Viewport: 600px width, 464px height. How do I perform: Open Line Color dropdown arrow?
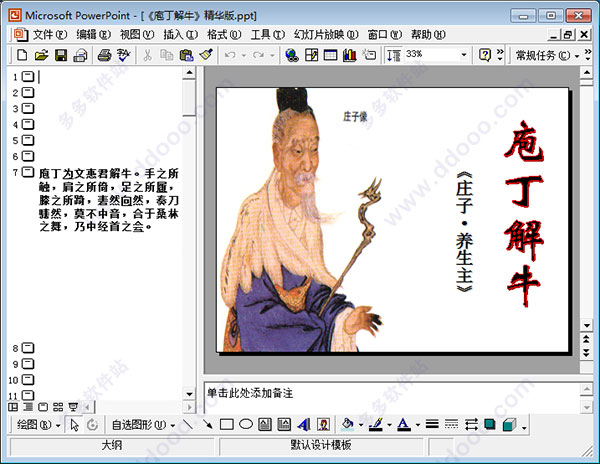(x=389, y=425)
